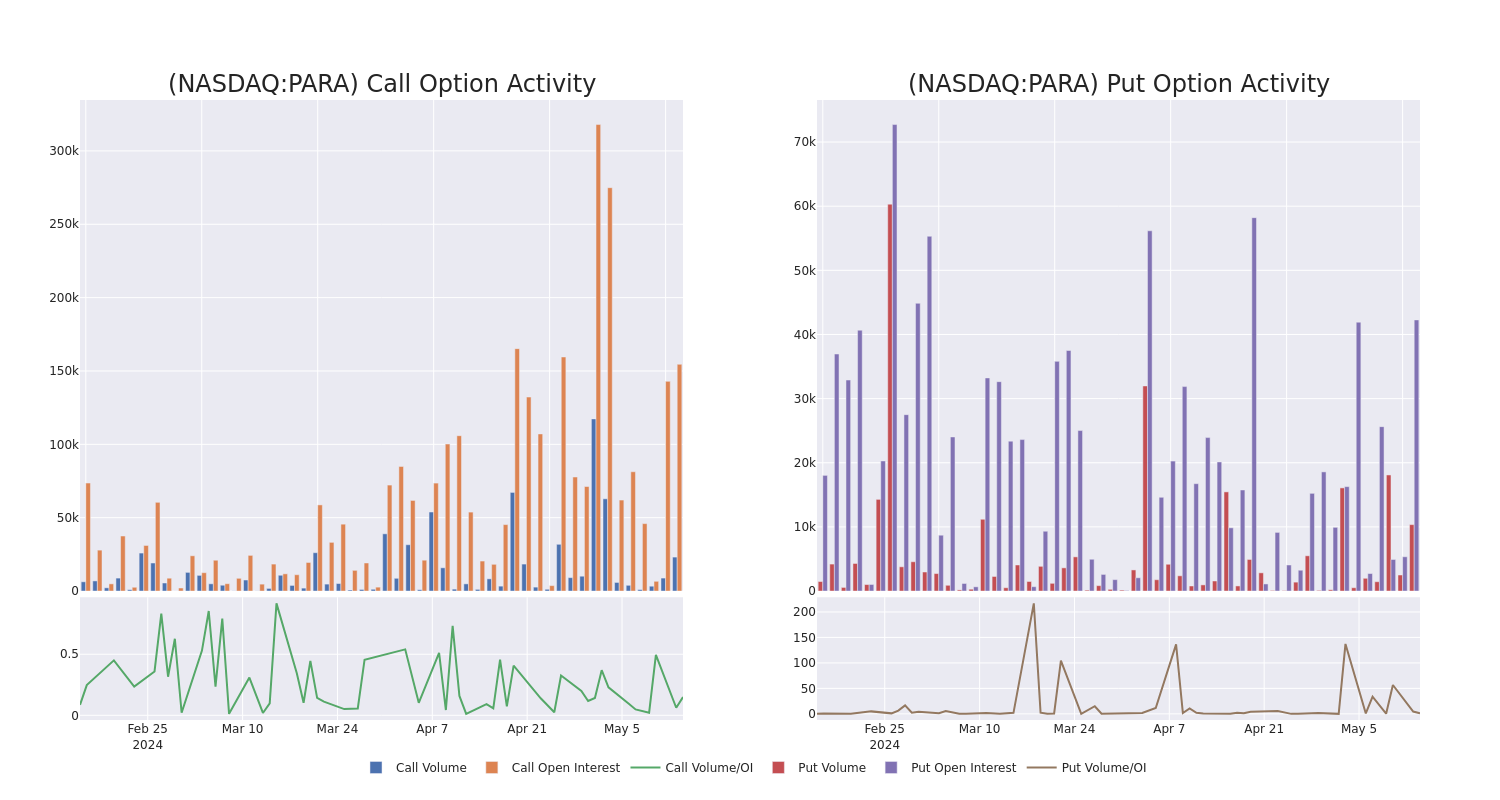Click the Put Option Activity chart title
Viewport: 1500px width, 800px height.
click(x=1119, y=84)
